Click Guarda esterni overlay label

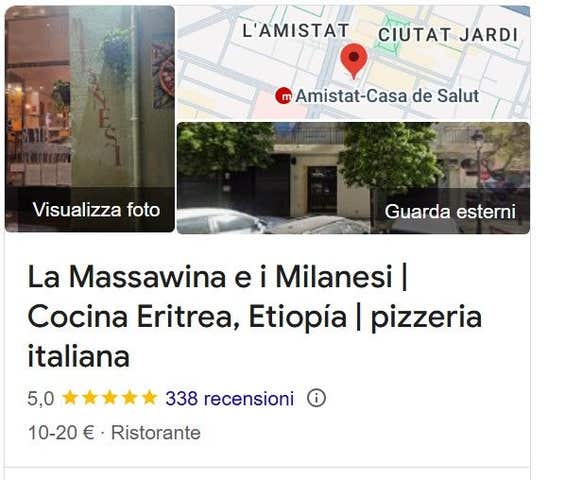coord(450,212)
